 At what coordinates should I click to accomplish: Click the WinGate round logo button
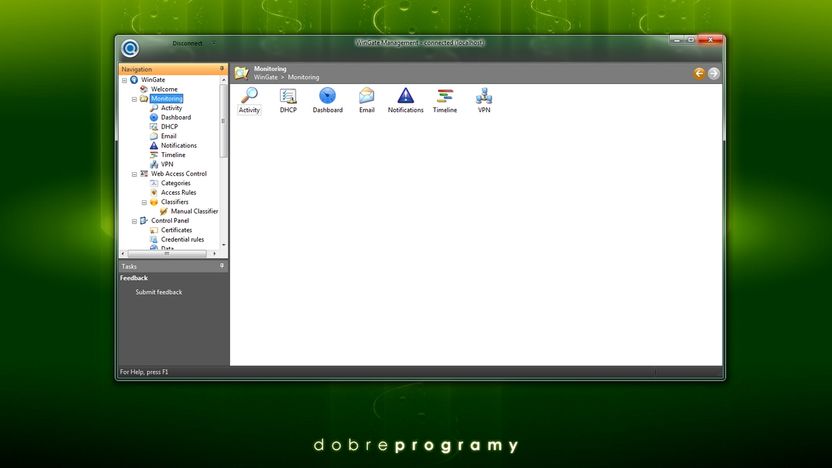130,48
